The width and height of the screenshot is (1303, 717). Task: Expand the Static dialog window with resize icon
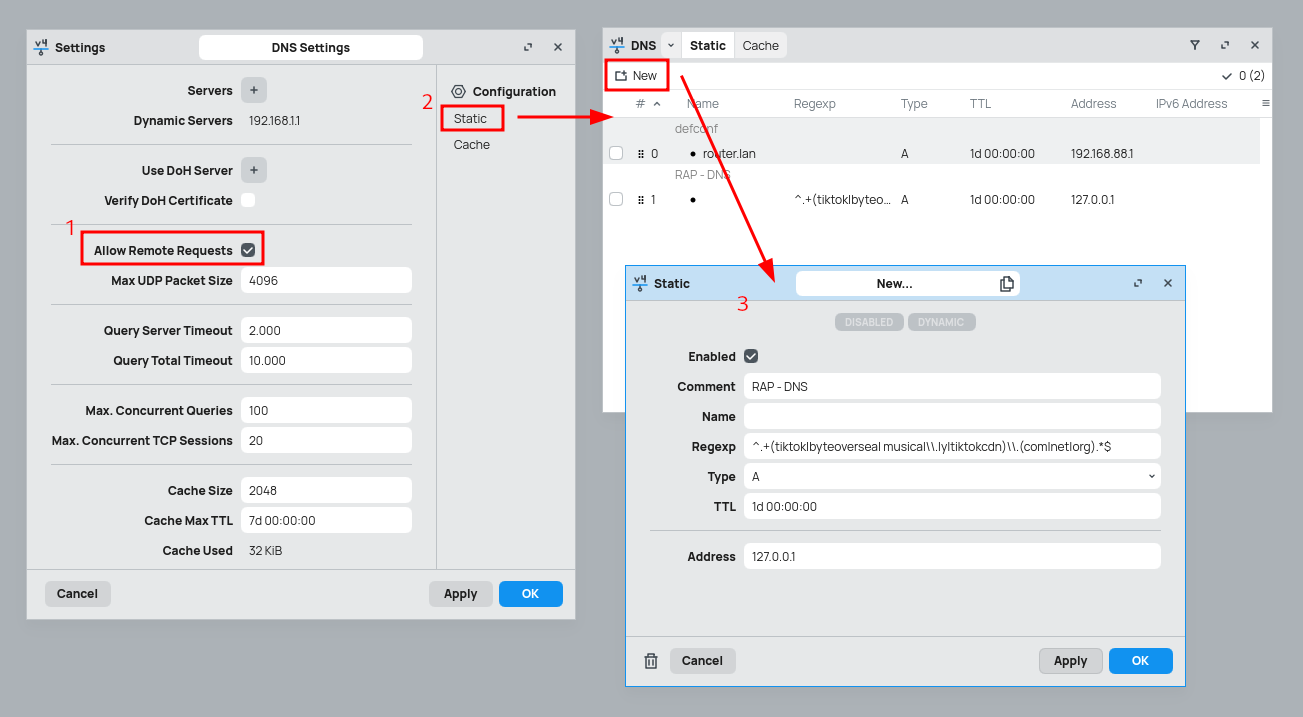[x=1137, y=284]
